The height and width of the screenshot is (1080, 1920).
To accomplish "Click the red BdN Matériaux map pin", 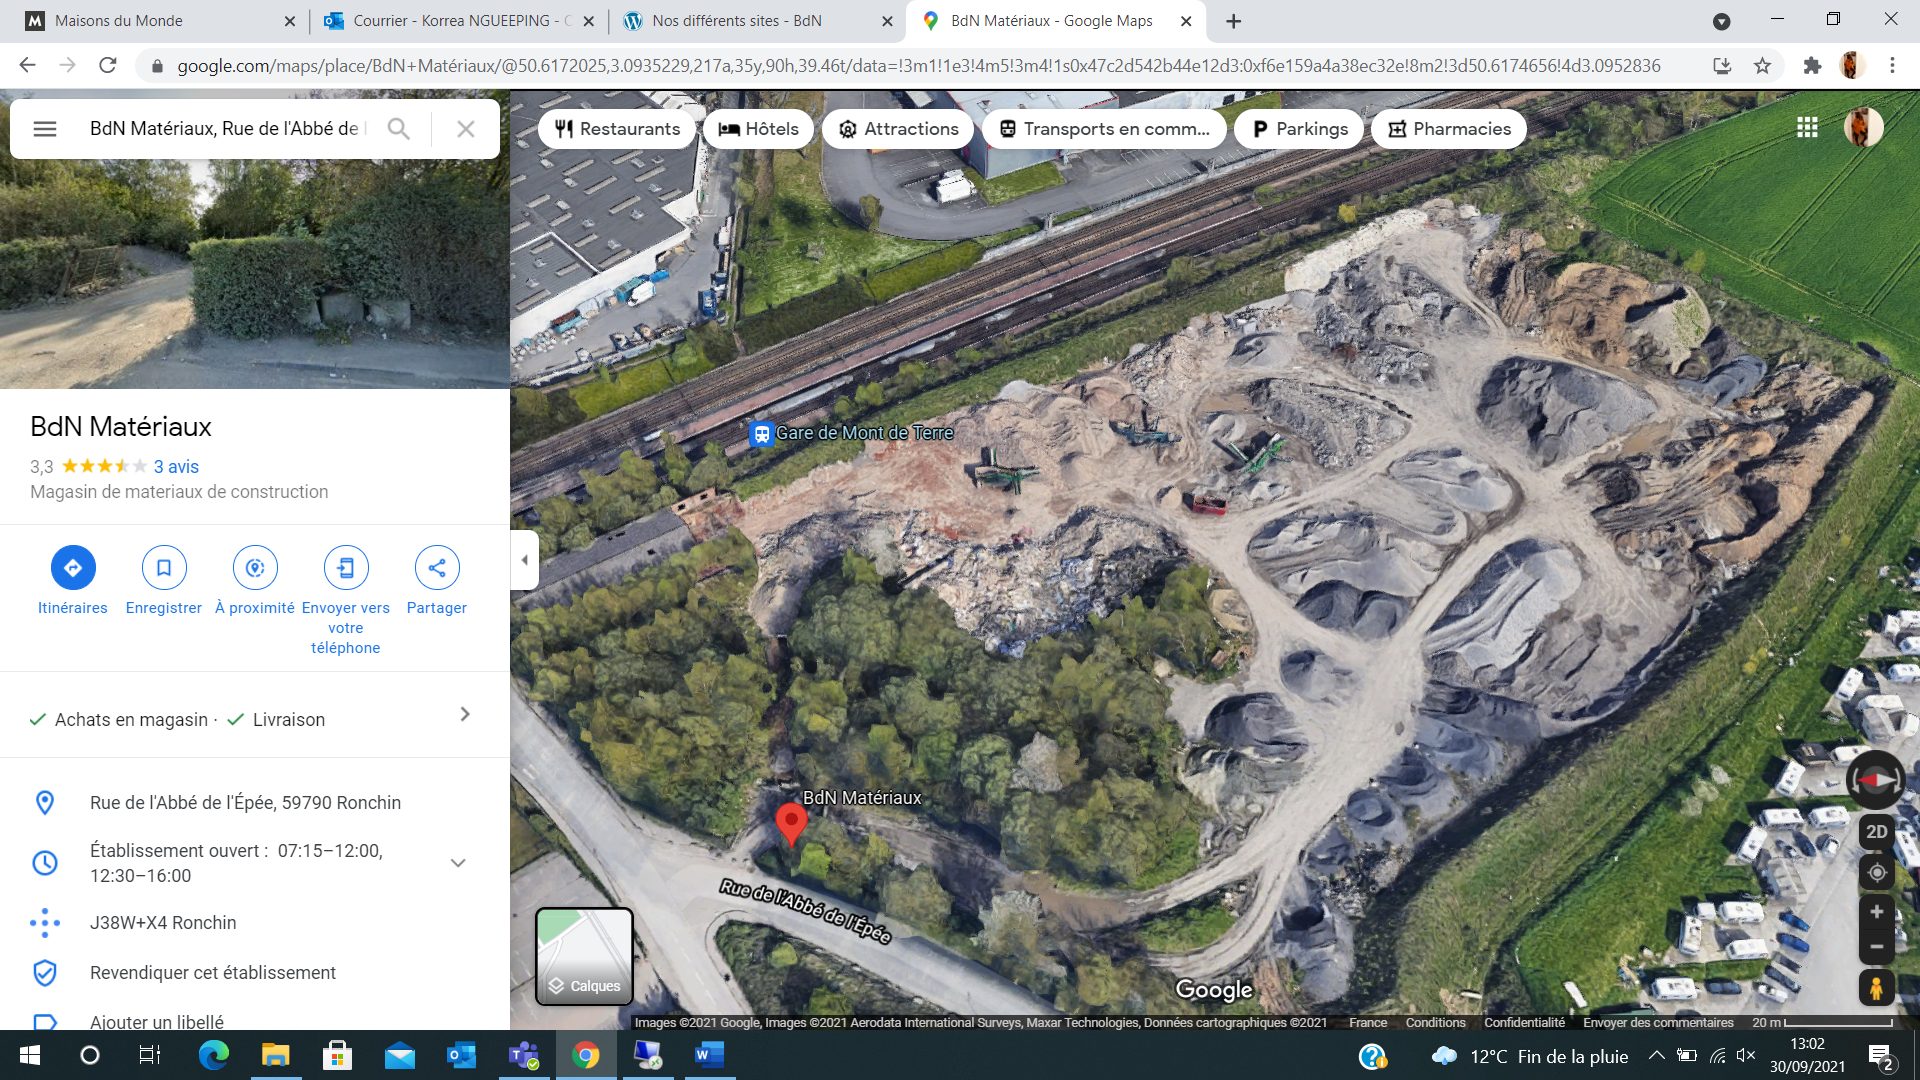I will click(x=791, y=824).
